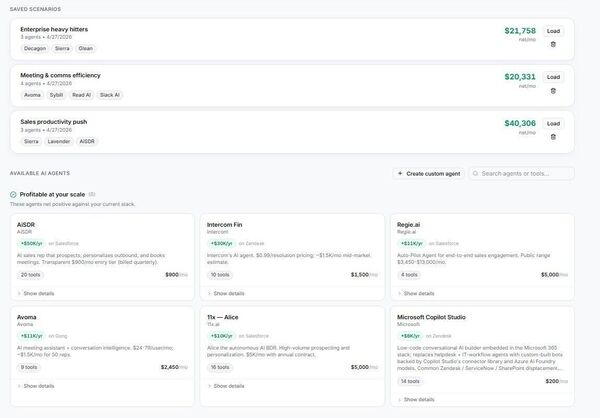
Task: Delete the Enterprise heavy hitters scenario
Action: (553, 44)
